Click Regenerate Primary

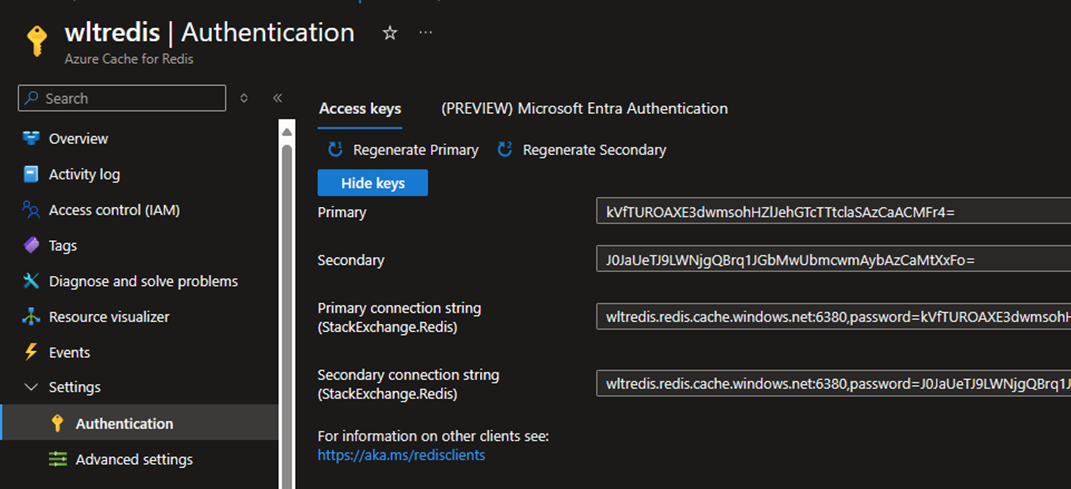coord(403,150)
